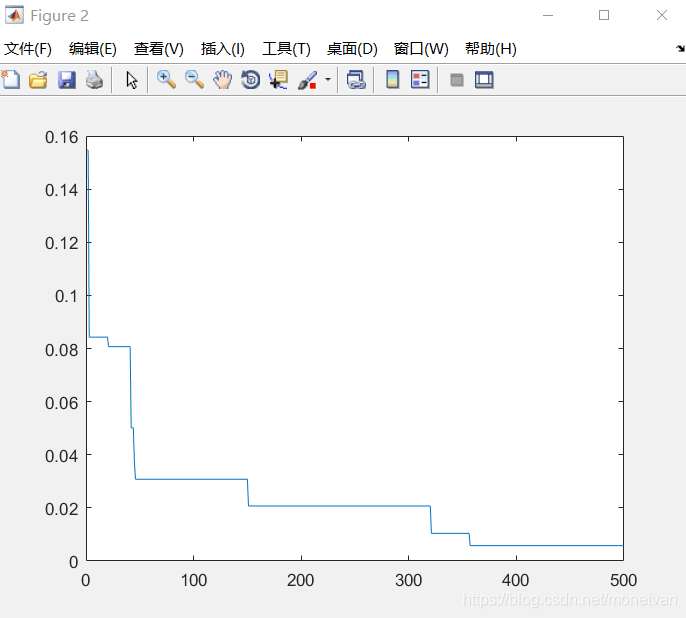The width and height of the screenshot is (686, 618).
Task: Open a file with the folder icon
Action: point(38,80)
